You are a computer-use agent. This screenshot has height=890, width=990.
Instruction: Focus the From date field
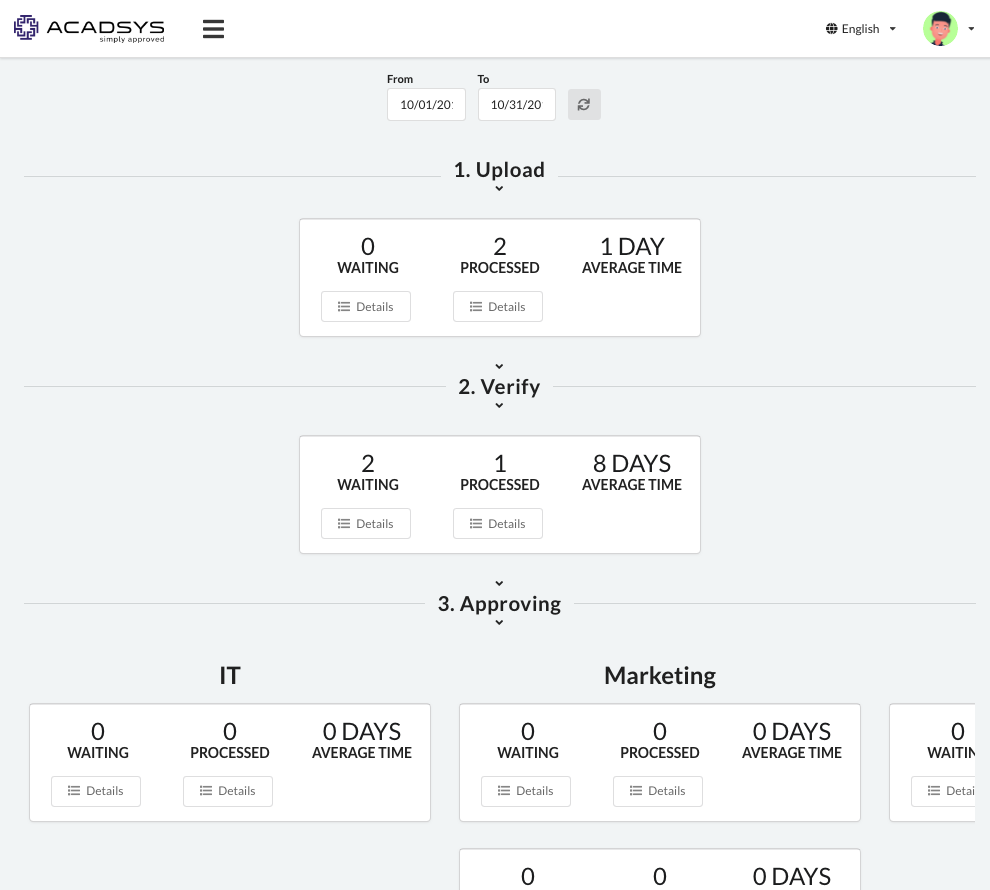click(426, 104)
